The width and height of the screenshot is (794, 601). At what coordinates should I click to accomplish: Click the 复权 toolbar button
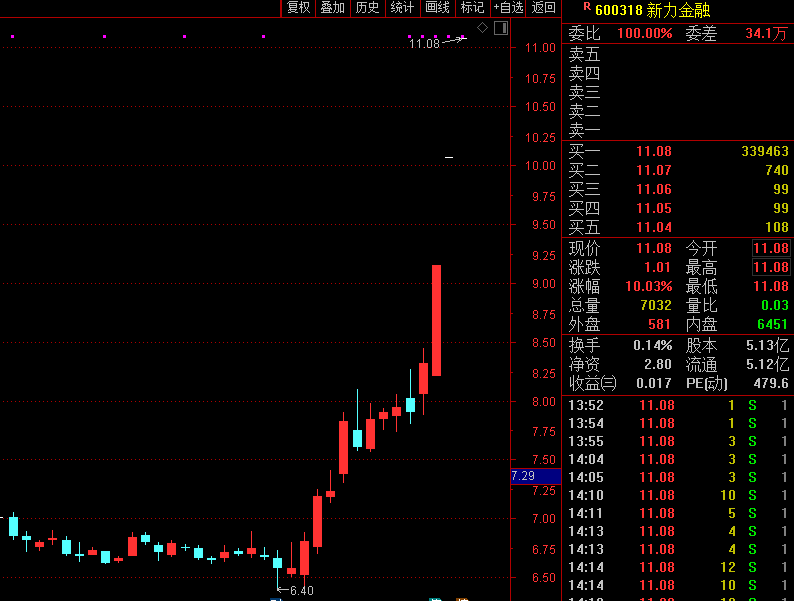click(298, 8)
